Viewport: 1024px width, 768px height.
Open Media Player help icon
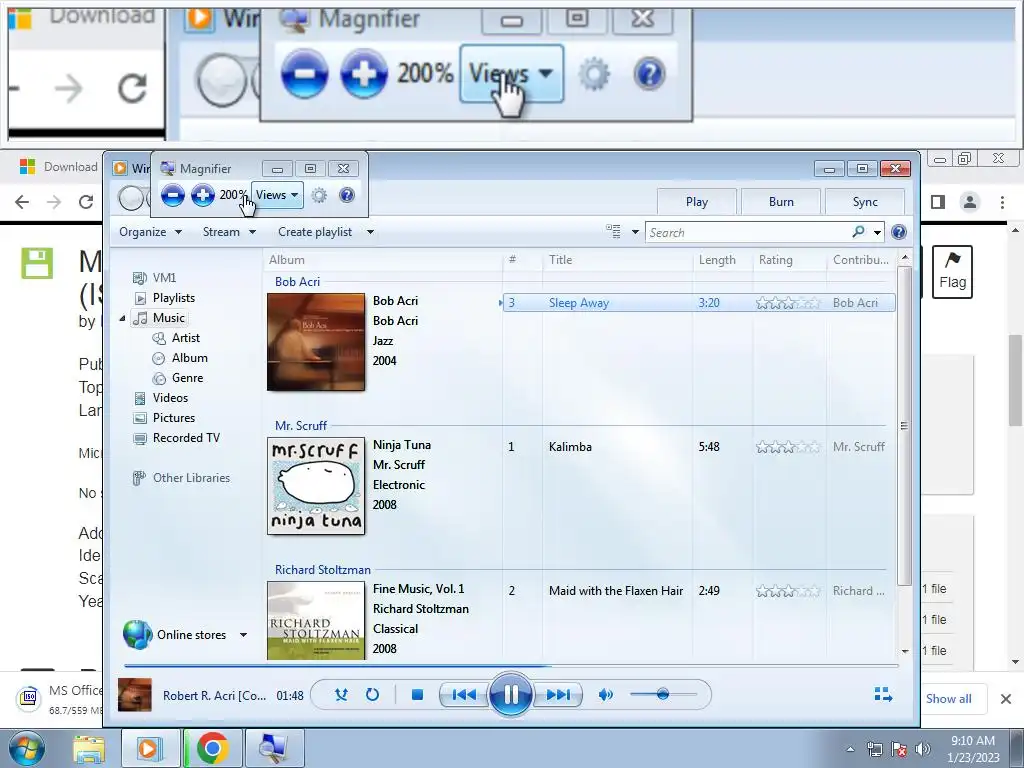click(x=899, y=232)
